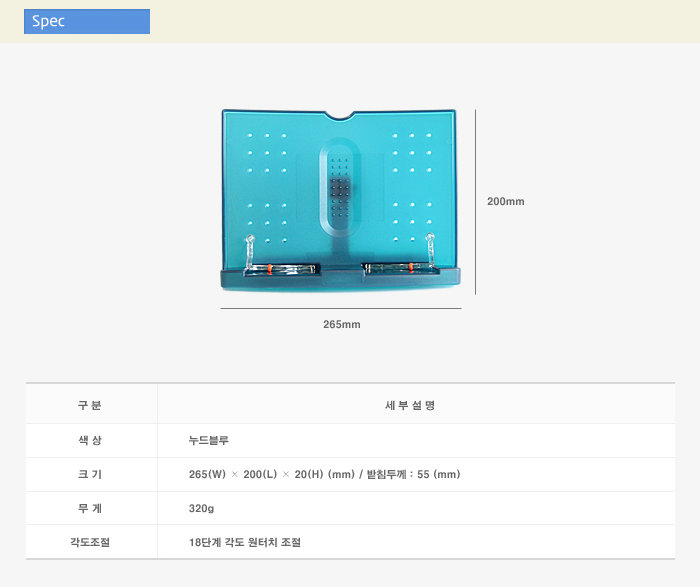700x587 pixels.
Task: Select the 색 상 row label
Action: click(90, 440)
